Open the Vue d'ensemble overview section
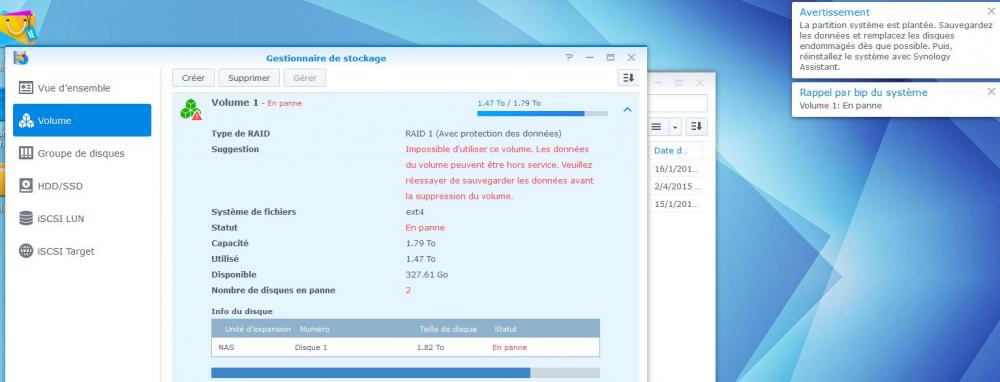 click(82, 88)
